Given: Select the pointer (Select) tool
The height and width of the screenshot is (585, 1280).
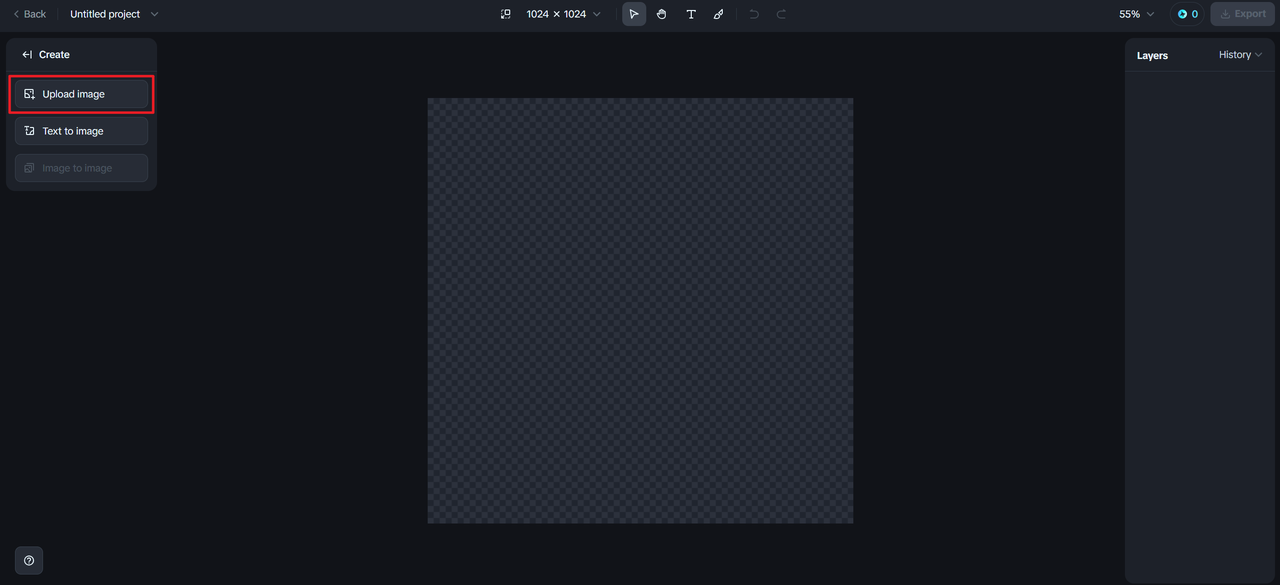Looking at the screenshot, I should click(634, 14).
